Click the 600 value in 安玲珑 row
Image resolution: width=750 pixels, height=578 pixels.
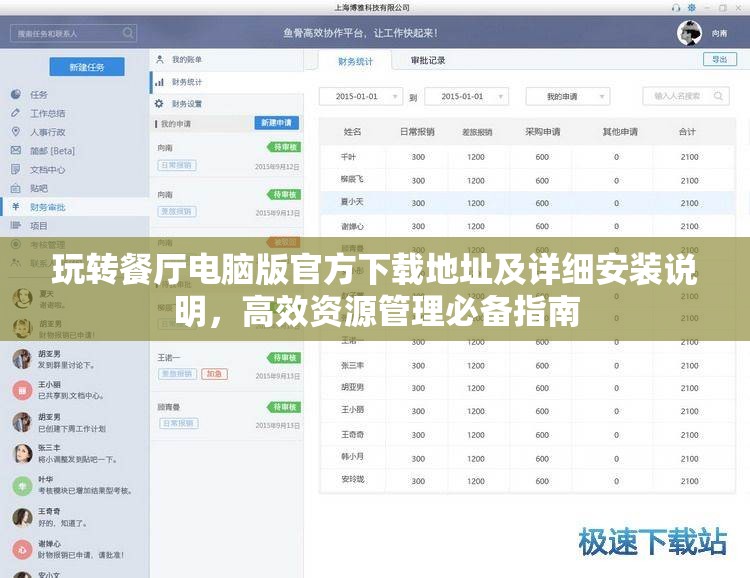click(x=542, y=481)
